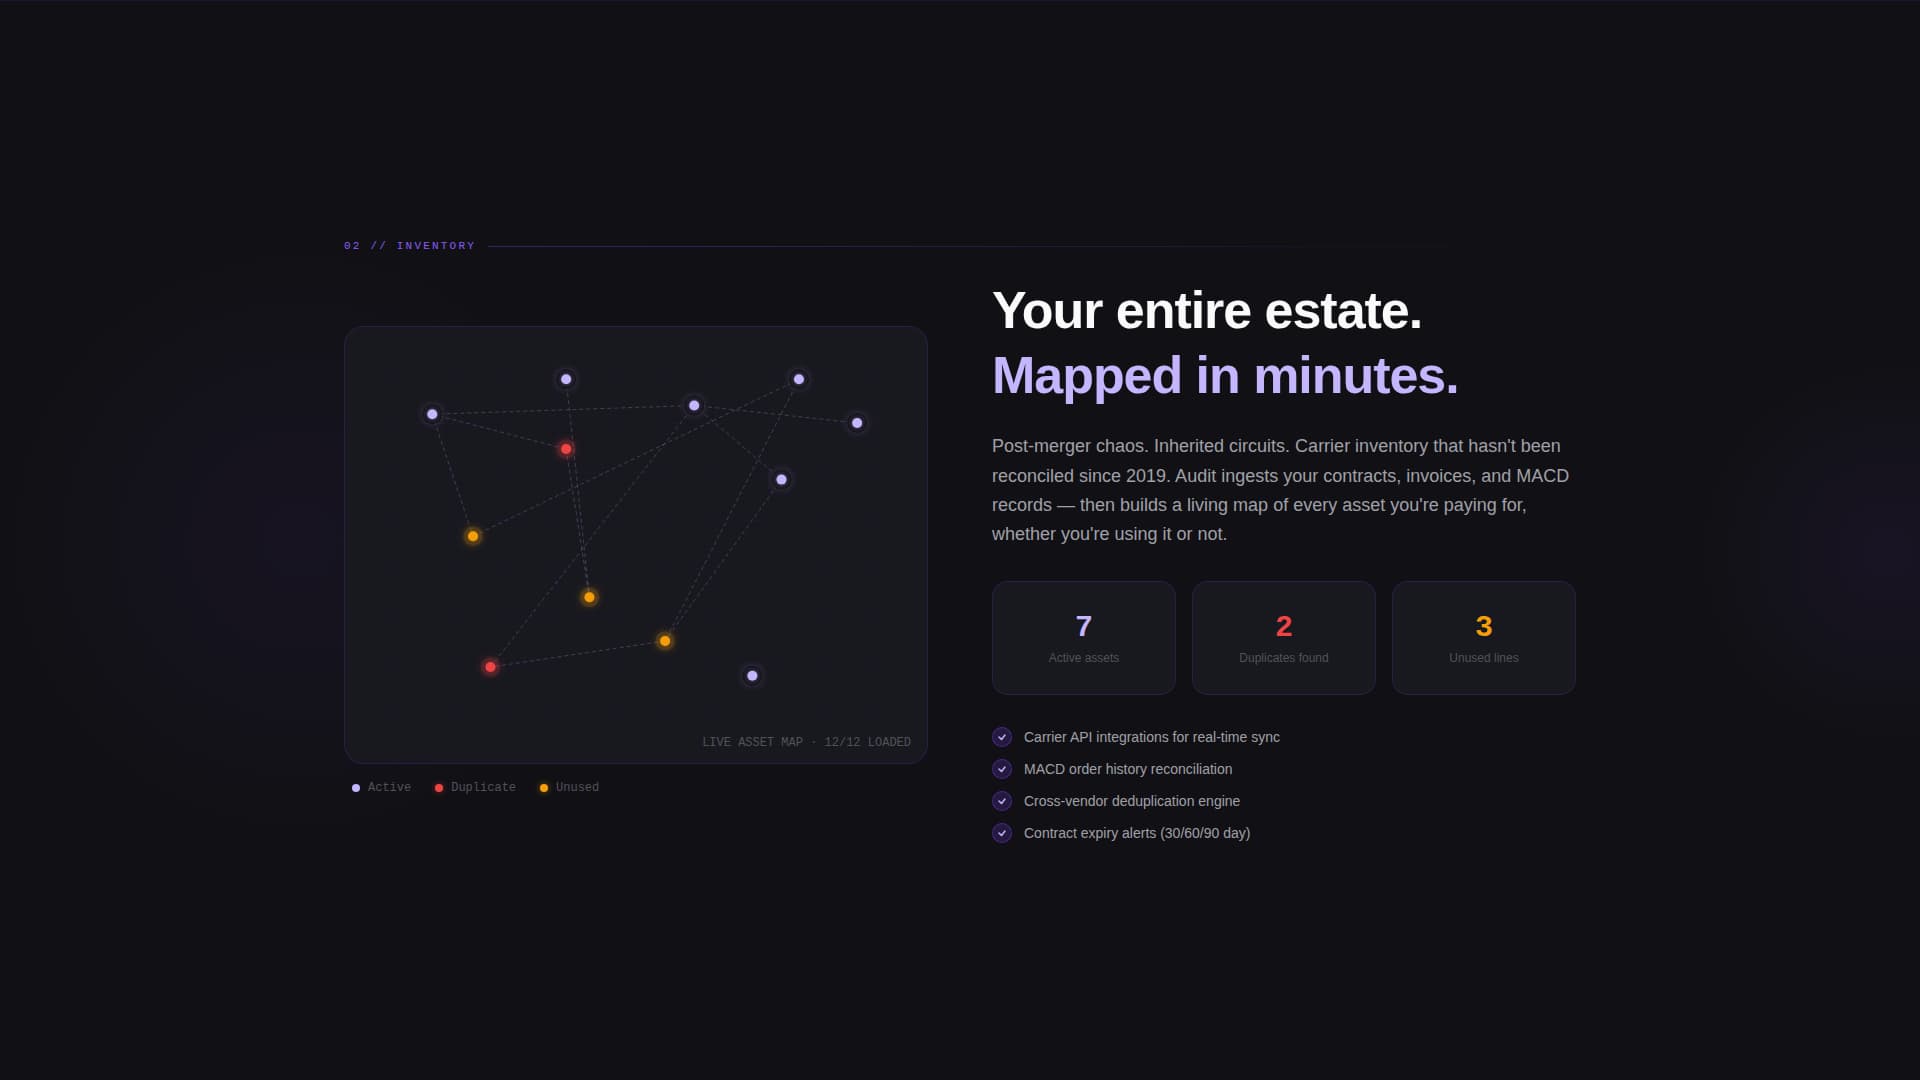Click the Live Asset Map status text

[x=806, y=742]
